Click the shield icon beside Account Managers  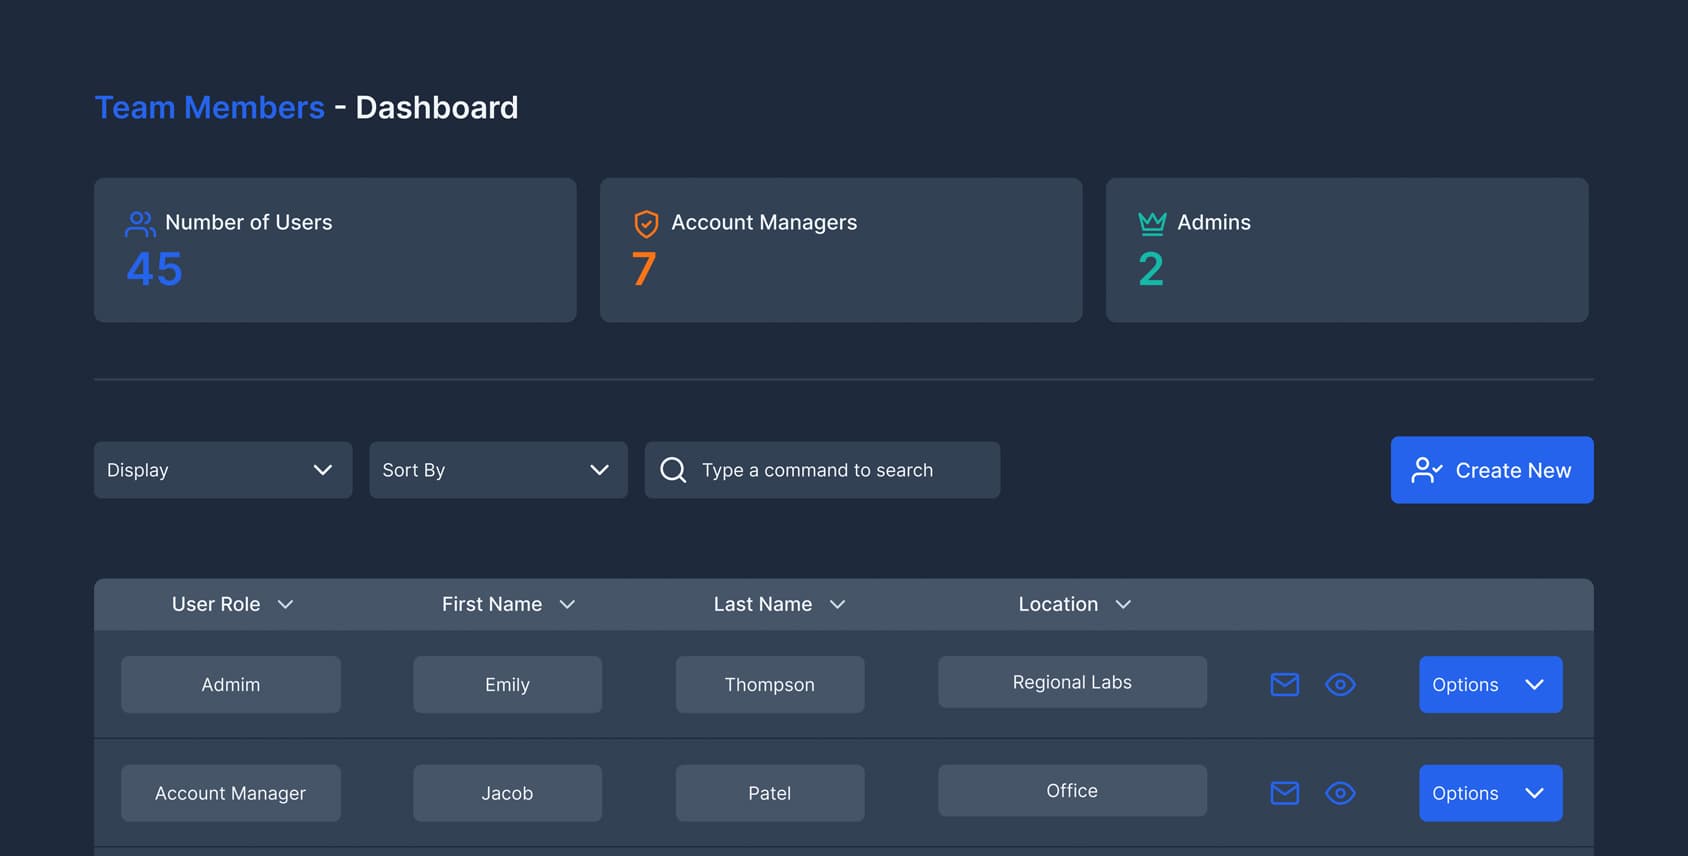click(646, 223)
